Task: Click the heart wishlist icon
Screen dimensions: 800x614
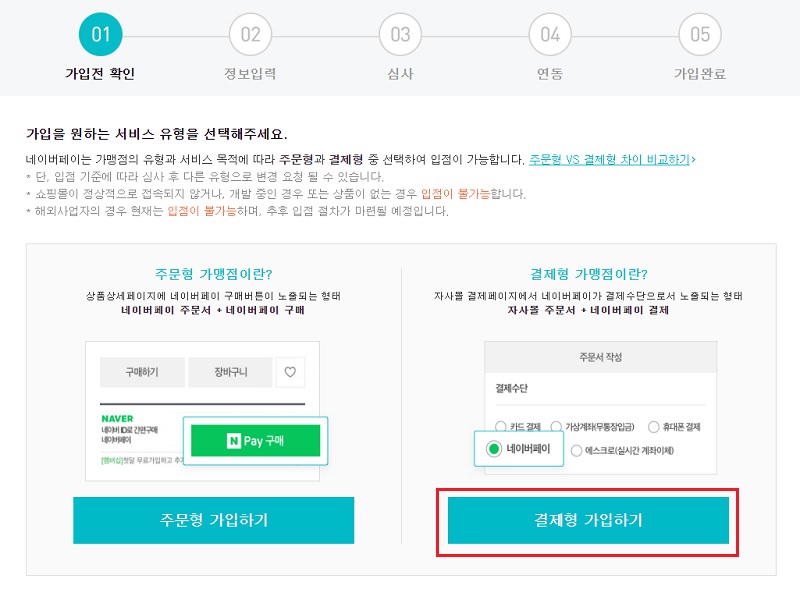Action: 291,373
